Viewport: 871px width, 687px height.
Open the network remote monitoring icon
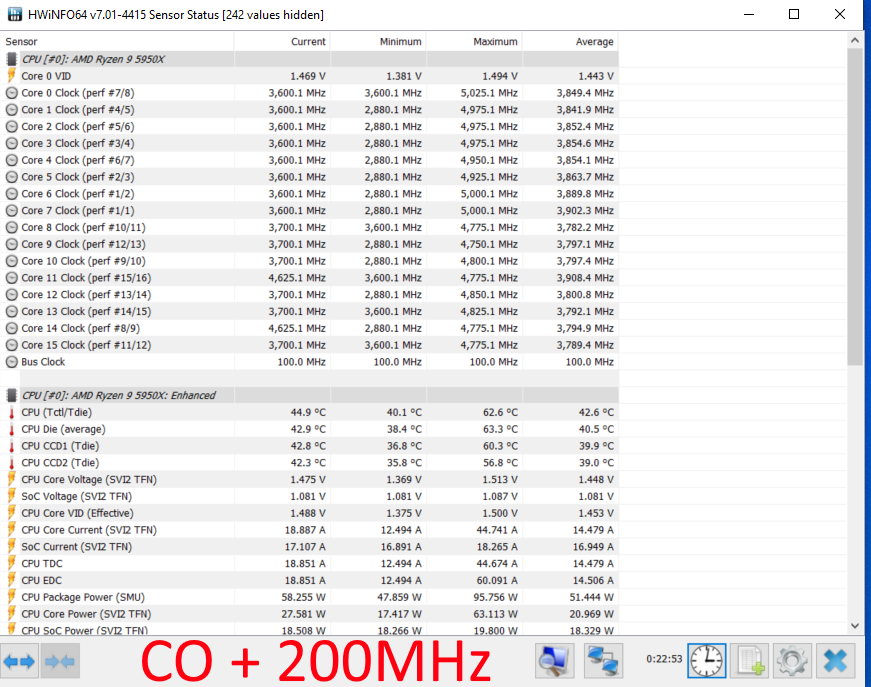pyautogui.click(x=603, y=661)
